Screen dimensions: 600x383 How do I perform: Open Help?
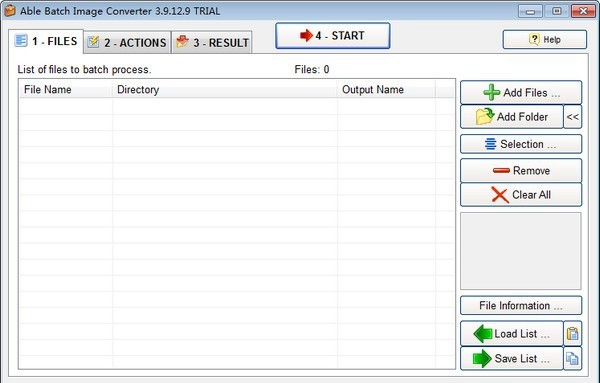[545, 39]
